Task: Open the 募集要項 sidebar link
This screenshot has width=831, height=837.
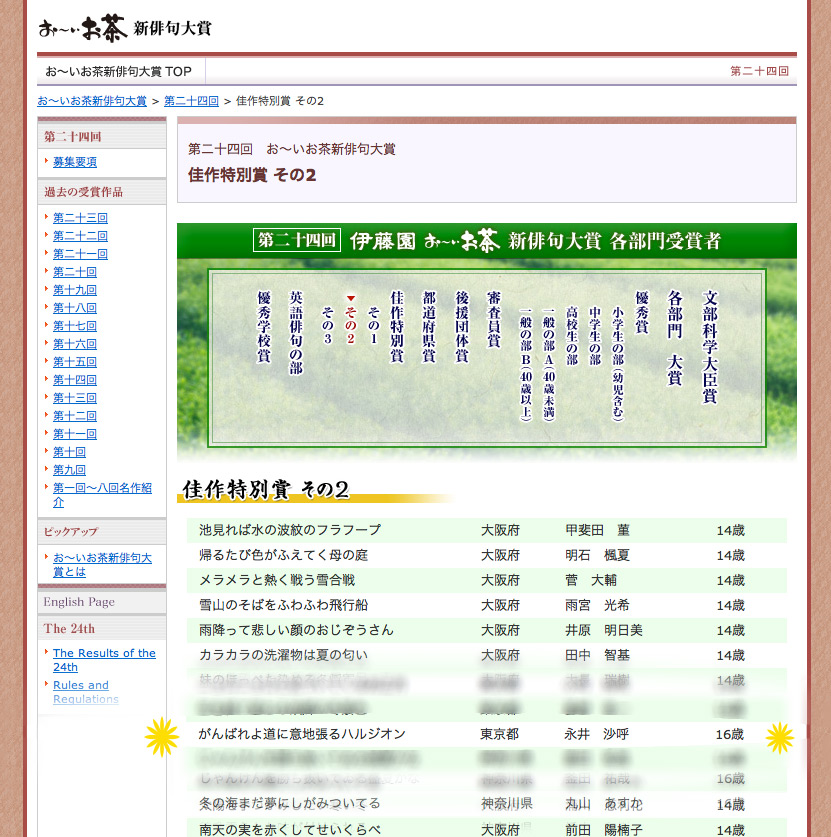Action: point(75,162)
